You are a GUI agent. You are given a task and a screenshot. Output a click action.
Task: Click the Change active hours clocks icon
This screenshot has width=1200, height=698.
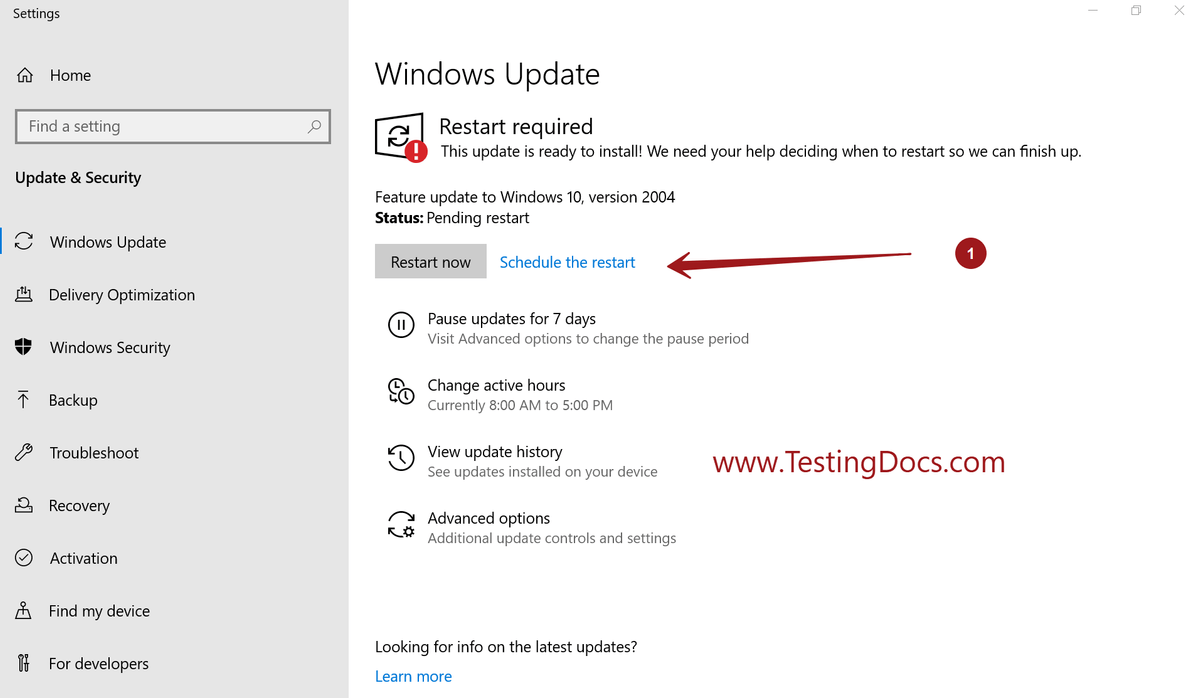pyautogui.click(x=401, y=392)
